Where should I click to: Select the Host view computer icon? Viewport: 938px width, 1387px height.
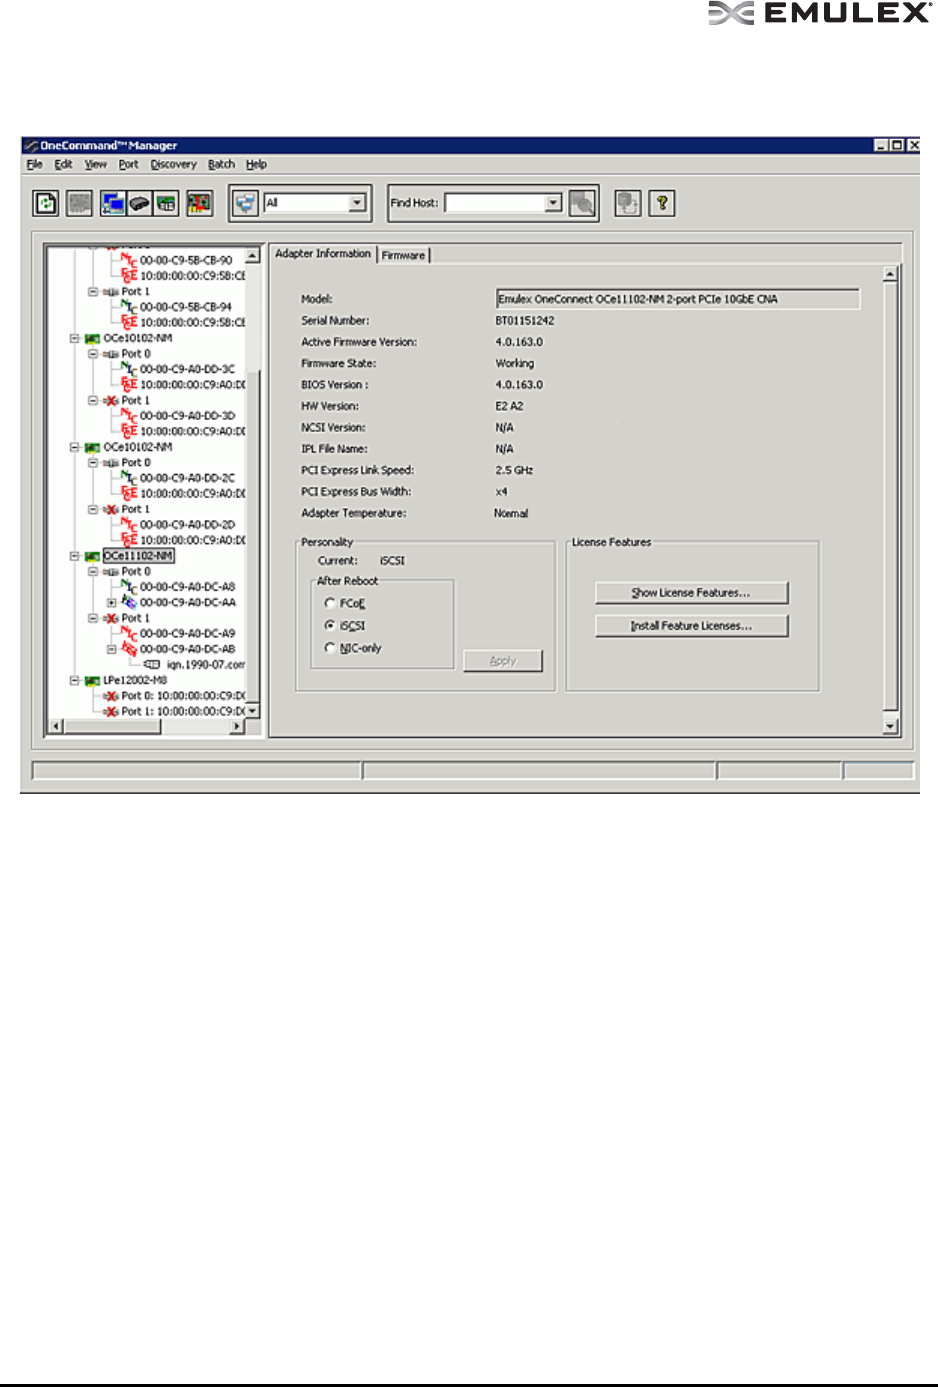point(113,203)
